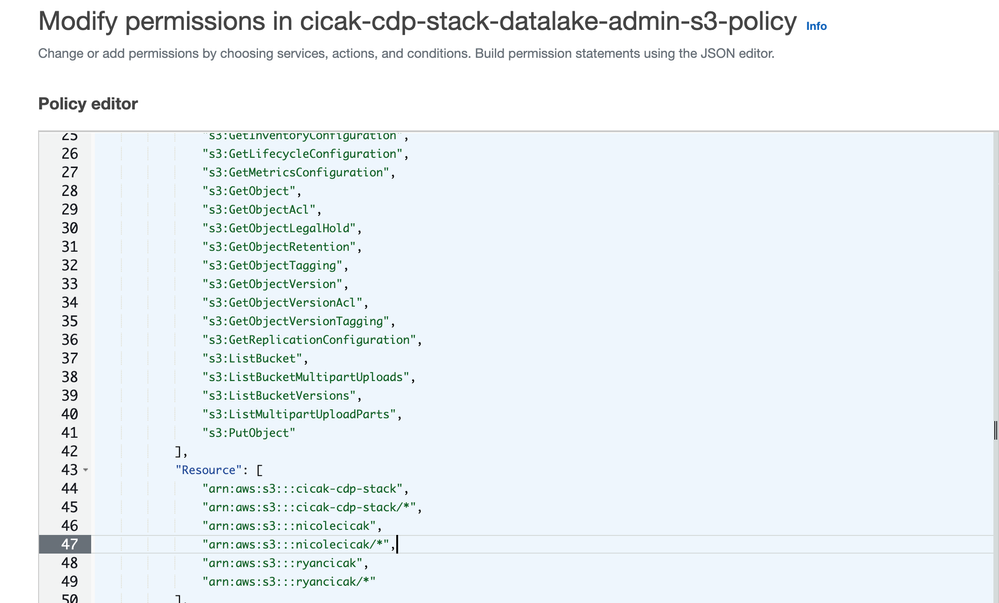Collapse the Resource block at line 43
The width and height of the screenshot is (999, 603).
click(85, 469)
